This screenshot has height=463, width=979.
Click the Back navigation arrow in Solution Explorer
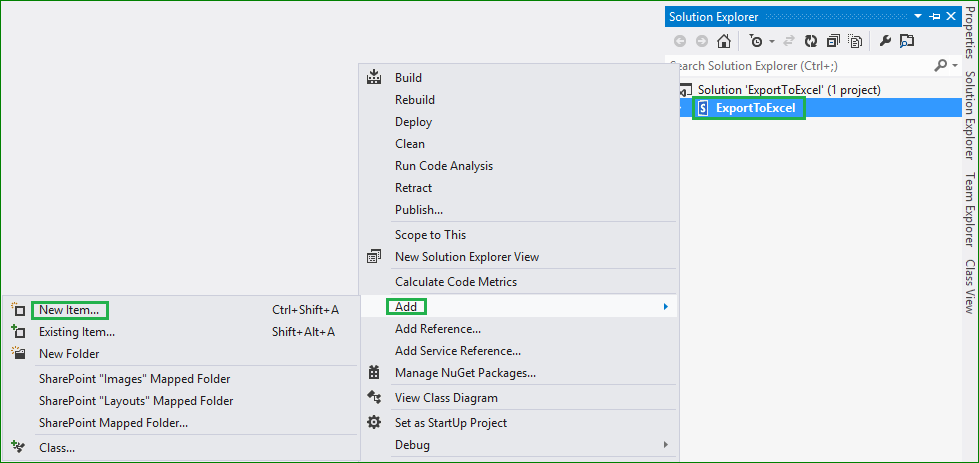click(x=680, y=41)
